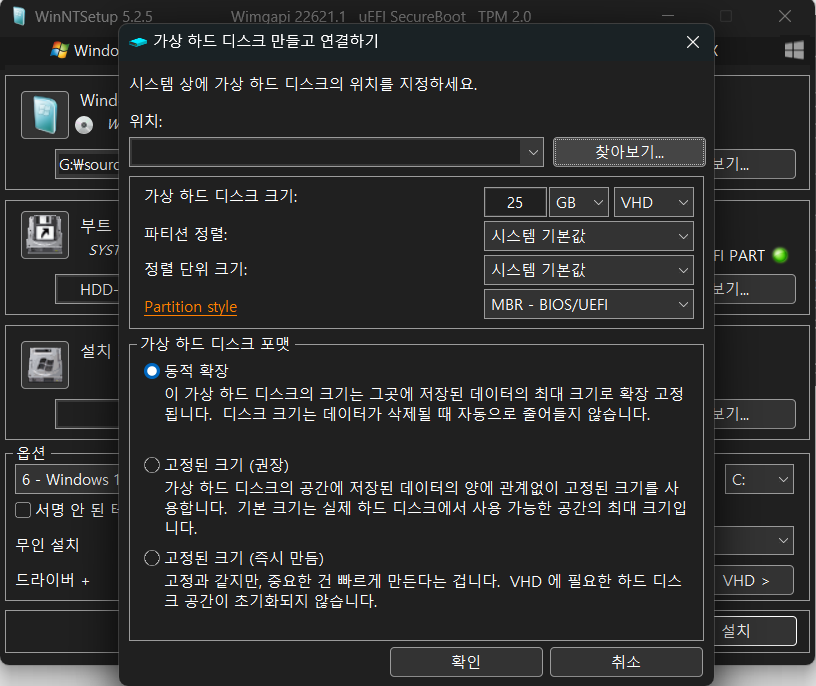Click the disk size field showing 25
The width and height of the screenshot is (816, 686).
pyautogui.click(x=515, y=202)
